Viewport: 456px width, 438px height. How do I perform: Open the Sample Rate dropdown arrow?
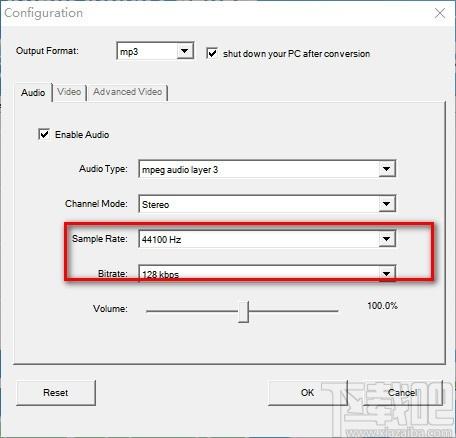click(387, 239)
